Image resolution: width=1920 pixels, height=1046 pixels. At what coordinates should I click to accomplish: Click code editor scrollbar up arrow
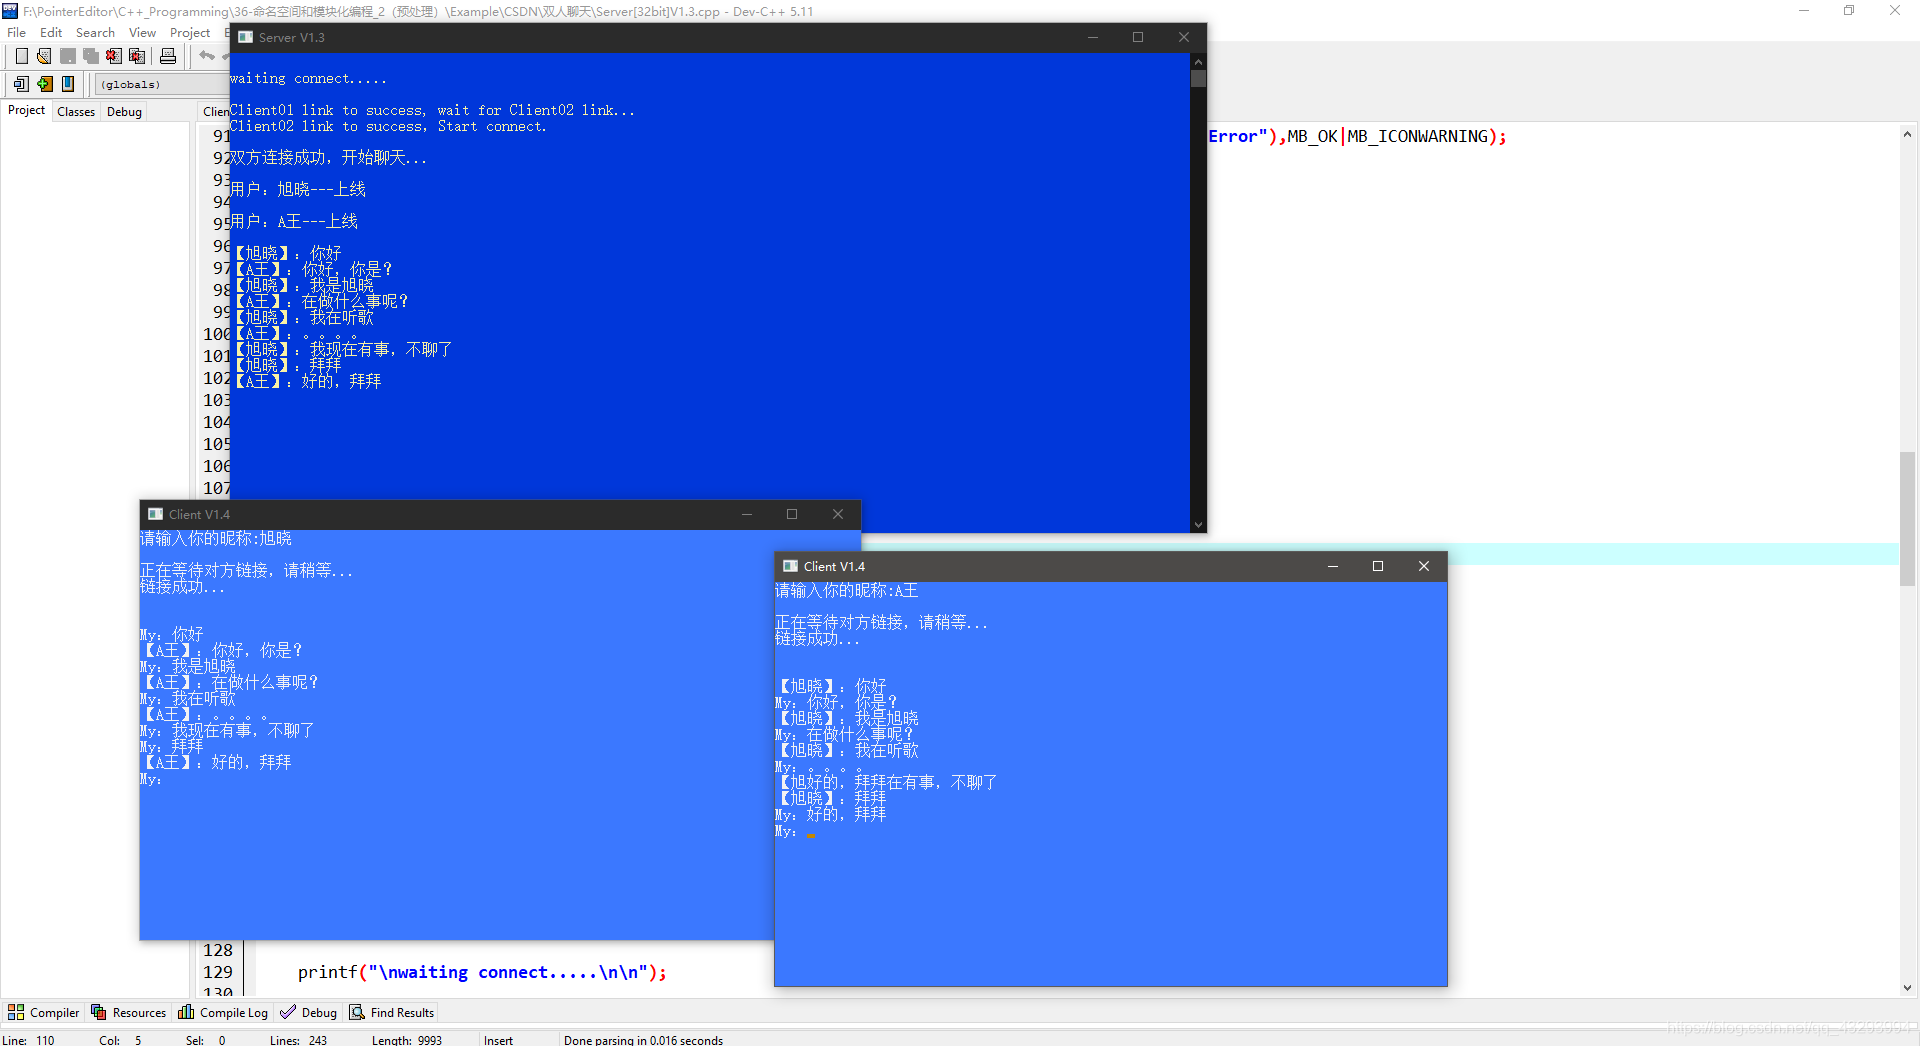(x=1907, y=134)
